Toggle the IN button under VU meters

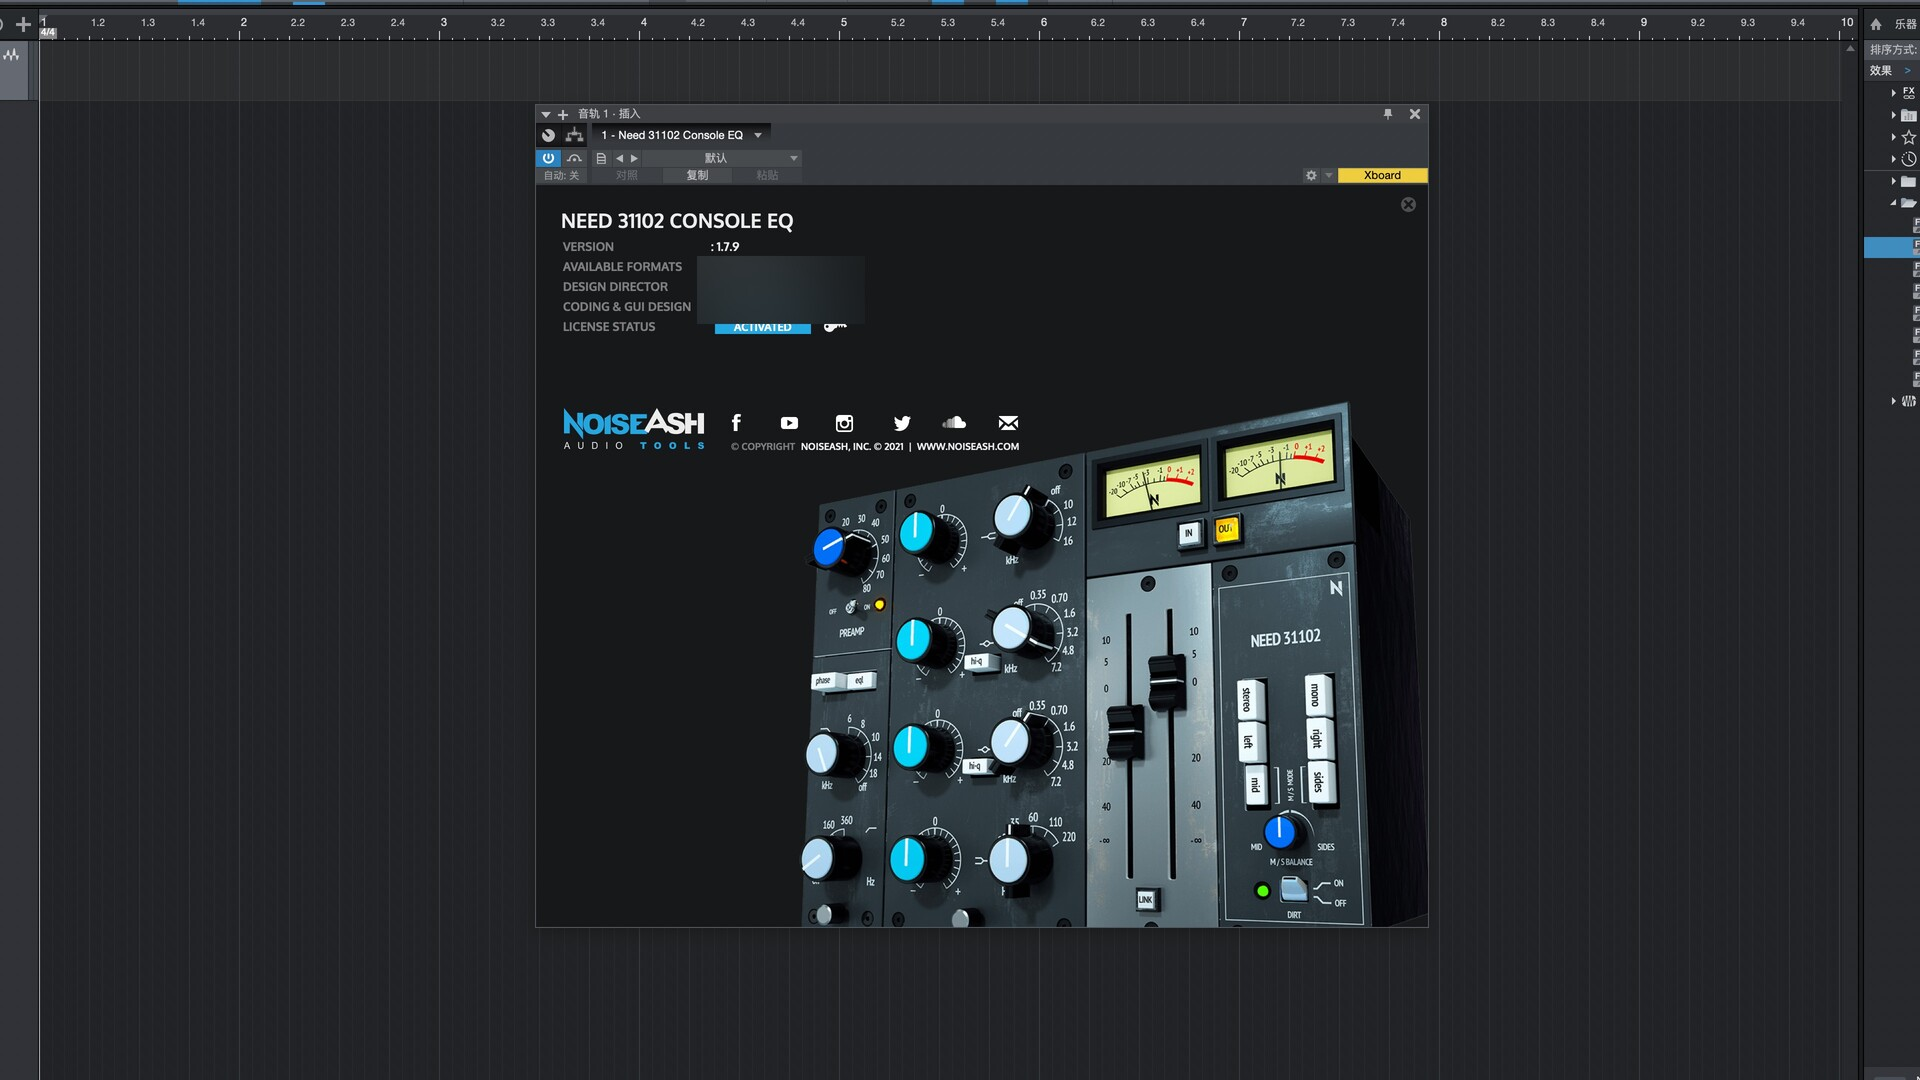pos(1189,533)
